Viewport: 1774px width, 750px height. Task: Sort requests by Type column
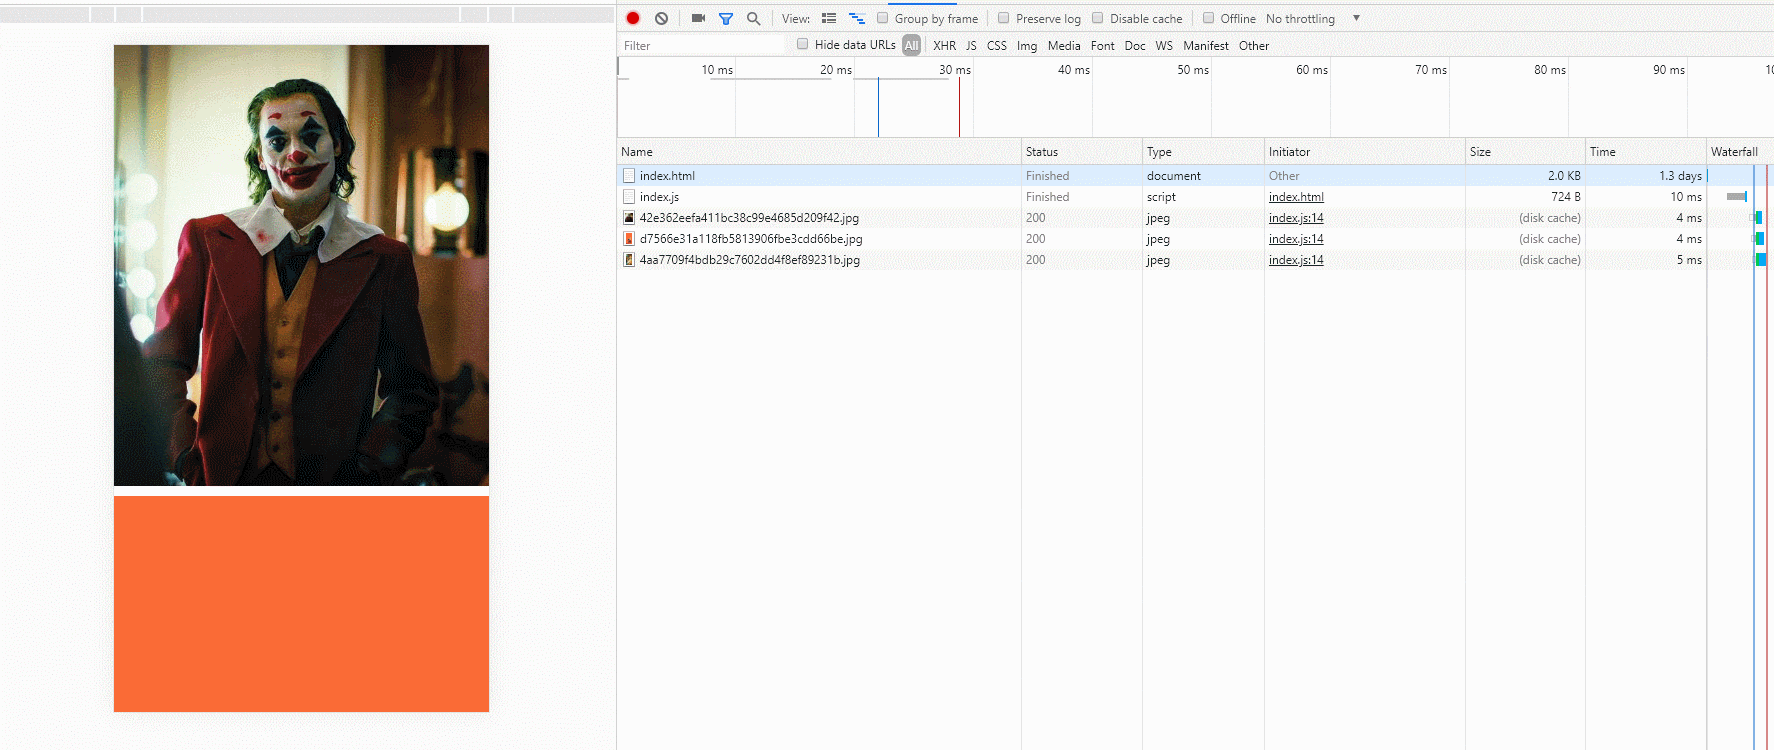click(x=1203, y=152)
